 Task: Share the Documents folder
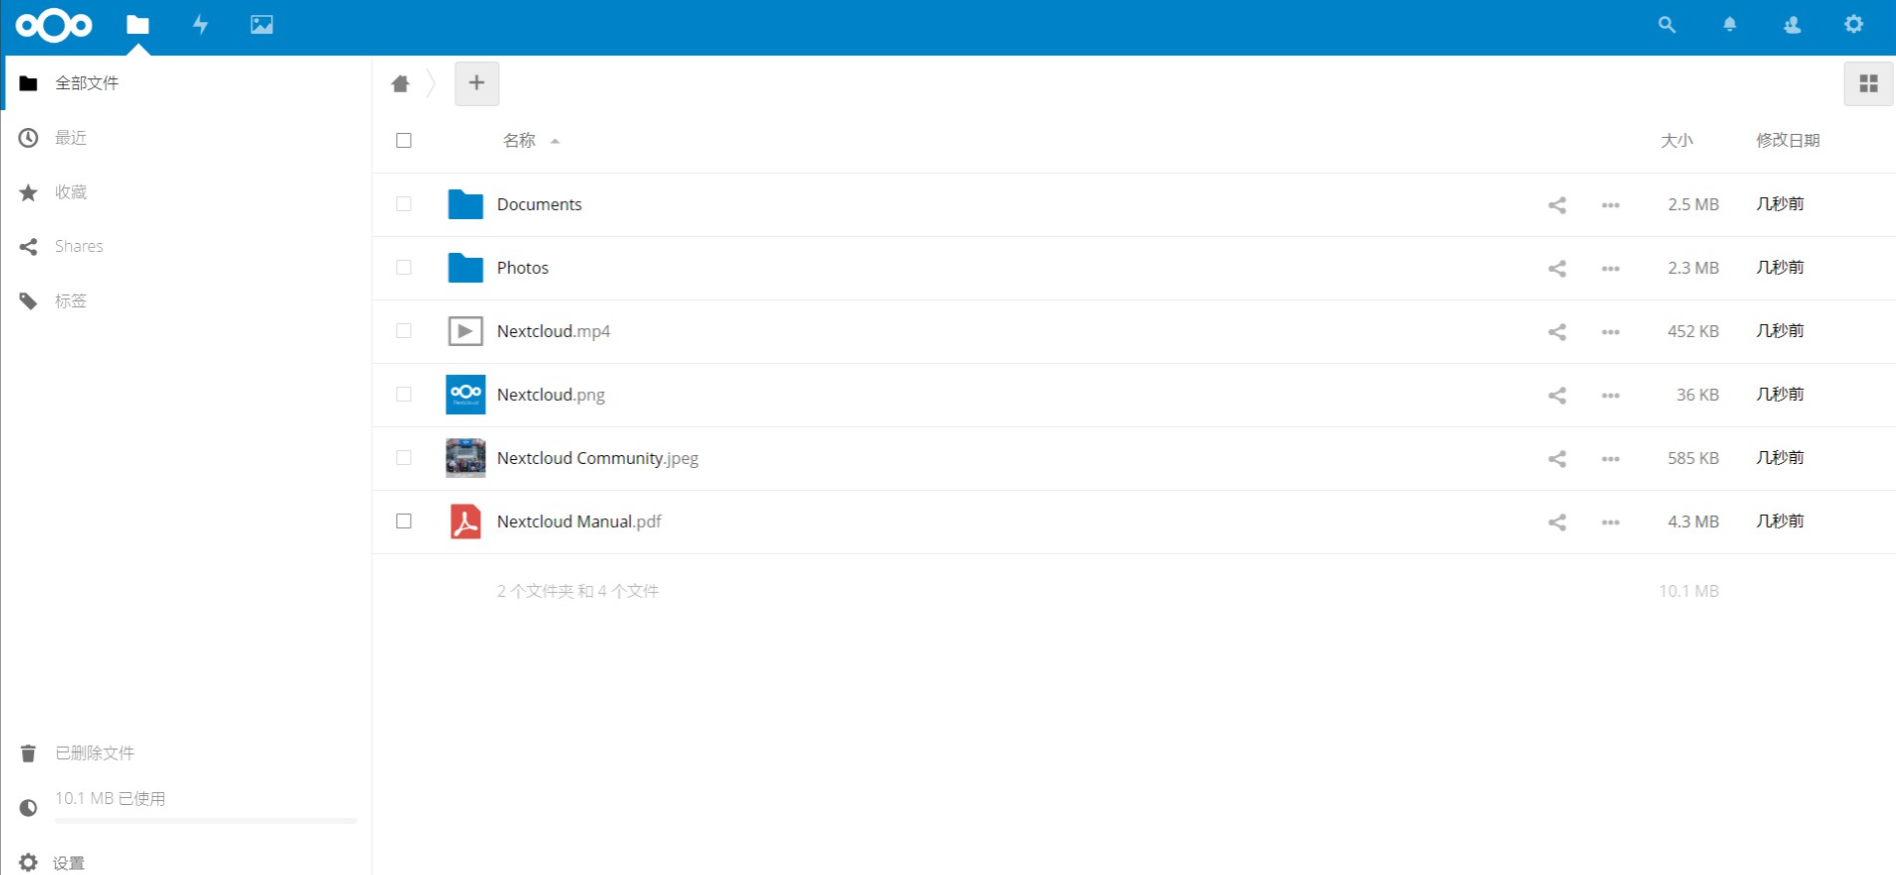coord(1557,205)
